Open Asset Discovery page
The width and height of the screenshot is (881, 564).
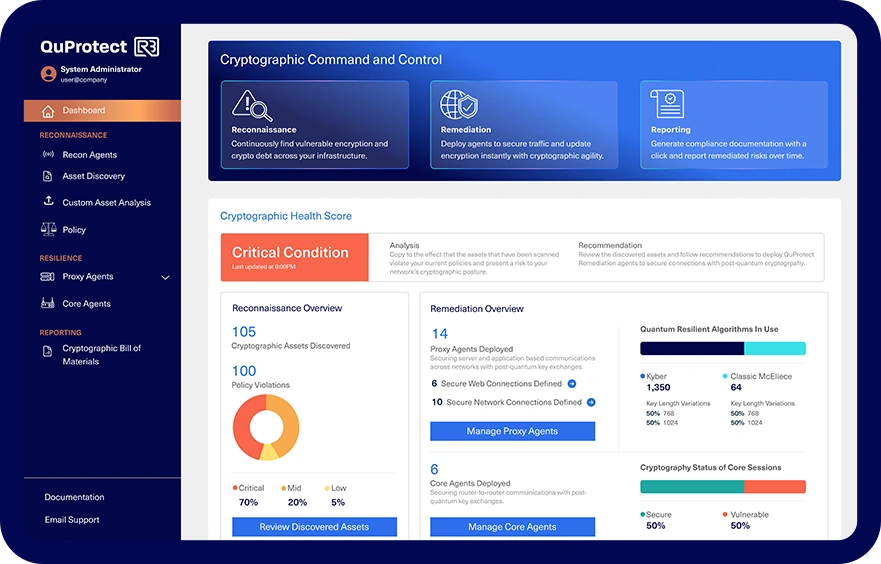coord(93,176)
